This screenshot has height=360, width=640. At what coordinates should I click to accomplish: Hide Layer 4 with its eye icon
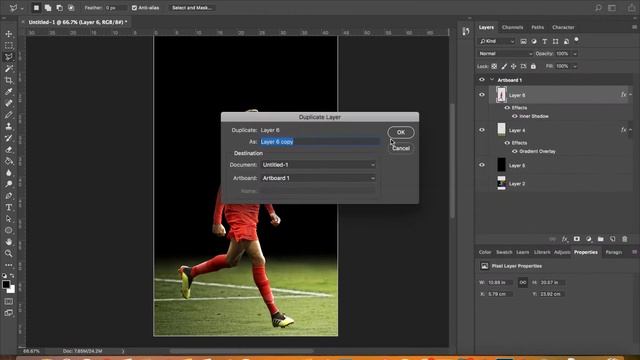coord(482,130)
